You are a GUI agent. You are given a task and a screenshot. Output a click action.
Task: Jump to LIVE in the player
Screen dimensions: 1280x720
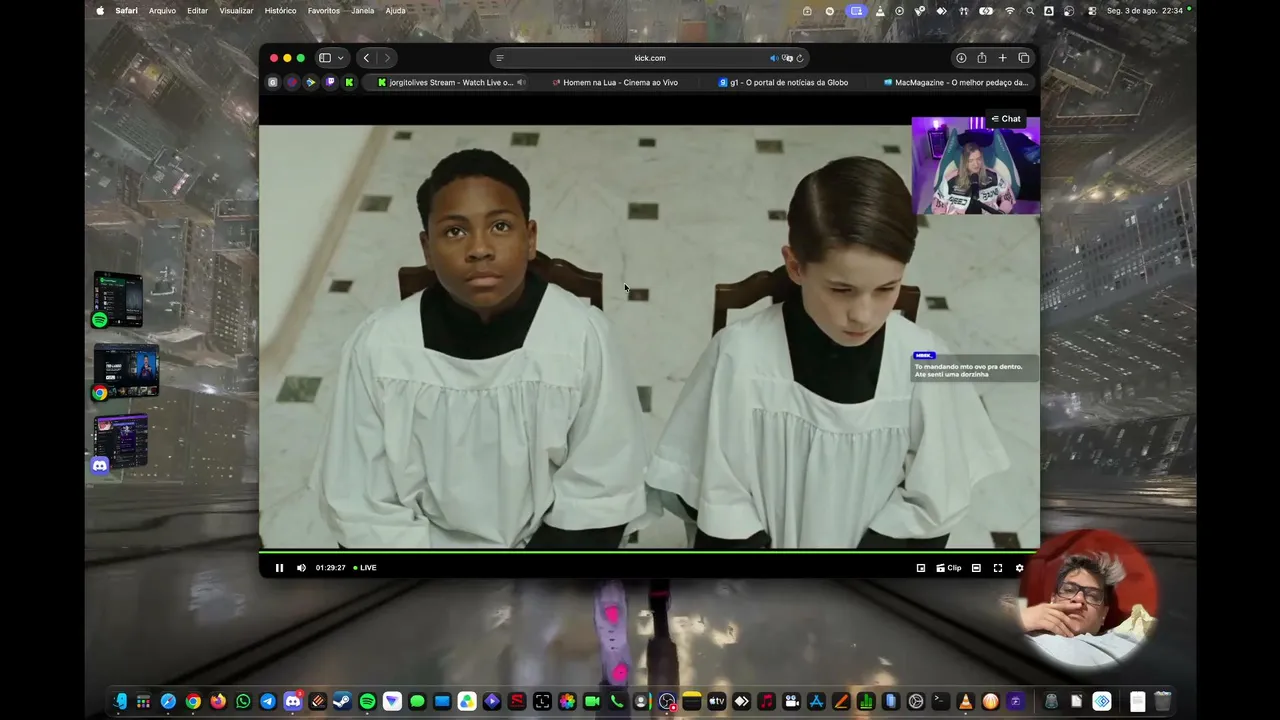click(365, 568)
